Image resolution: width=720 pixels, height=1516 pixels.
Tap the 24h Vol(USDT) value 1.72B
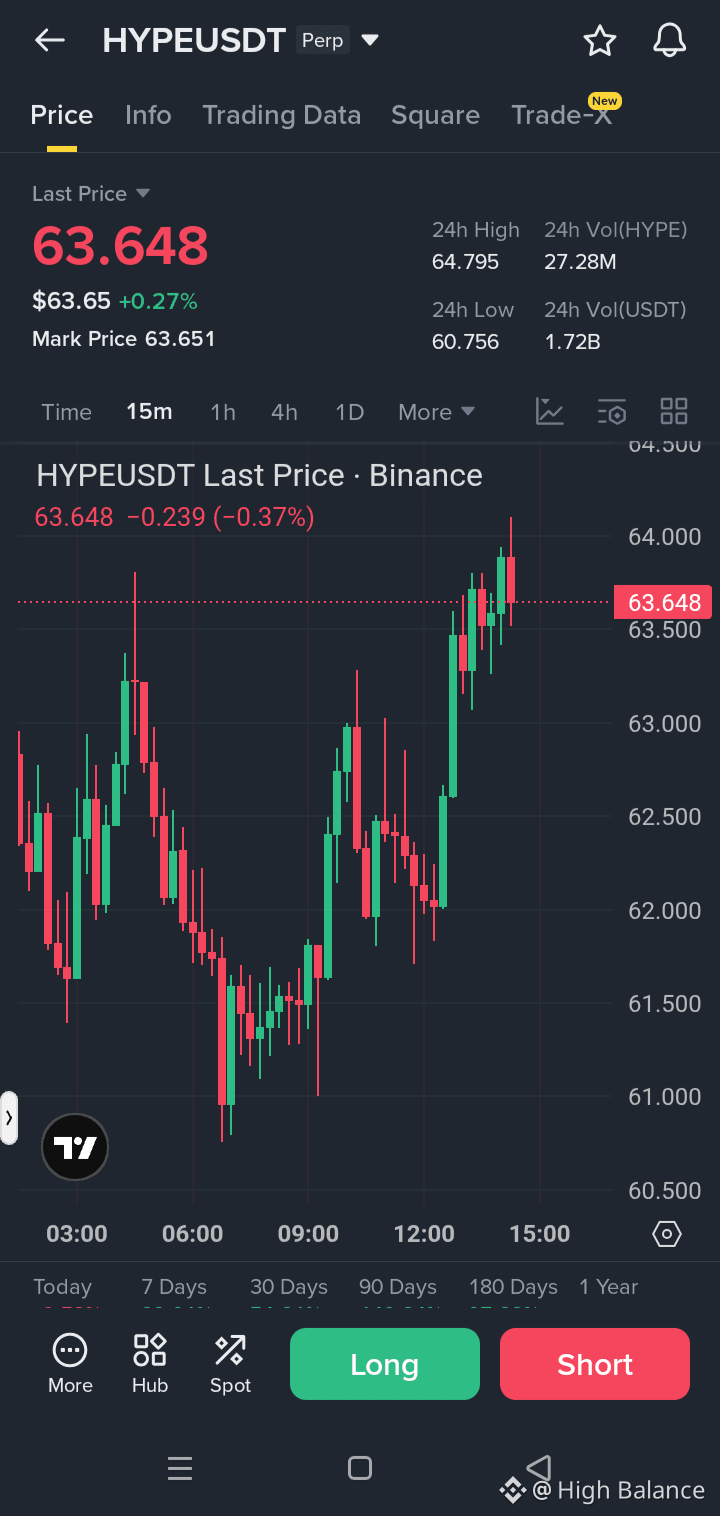pyautogui.click(x=572, y=342)
